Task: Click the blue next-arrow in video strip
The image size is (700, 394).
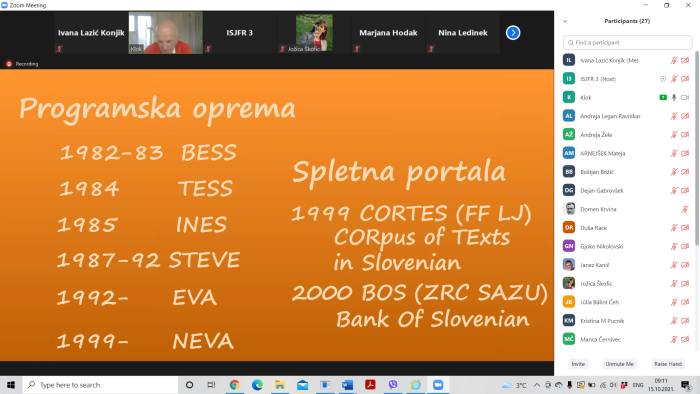Action: (513, 33)
